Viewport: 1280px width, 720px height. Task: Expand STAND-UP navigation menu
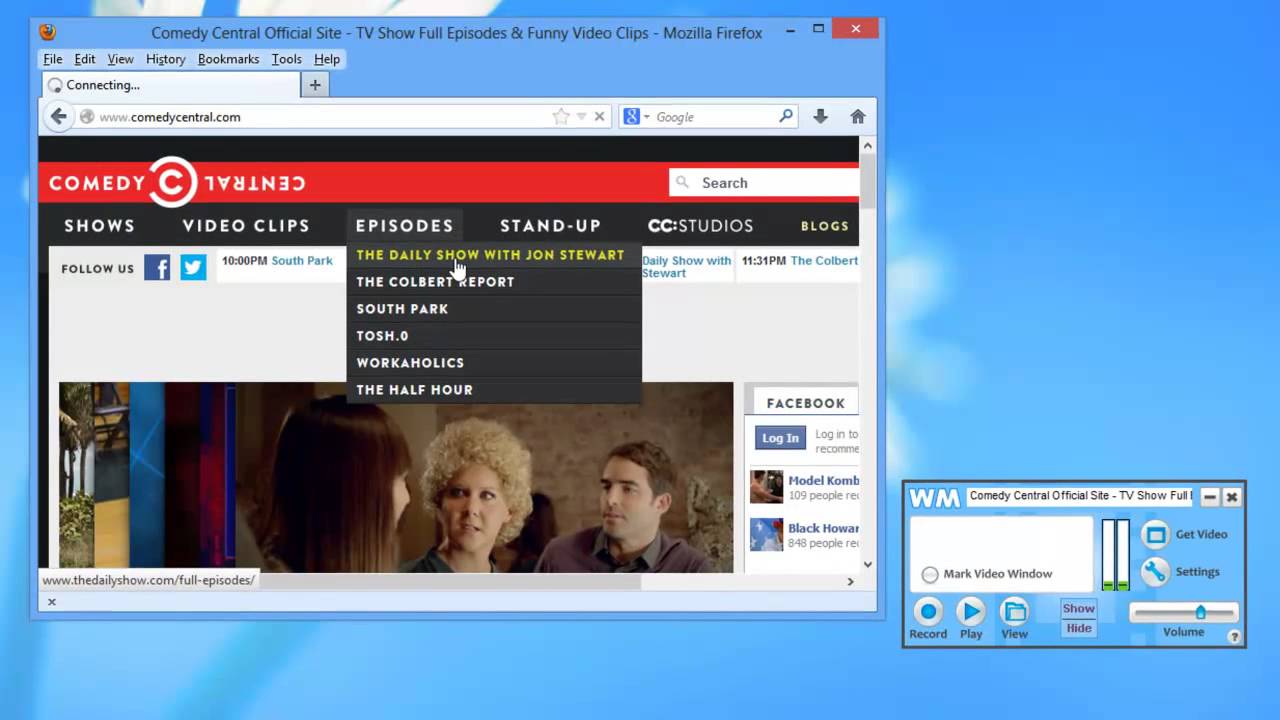[551, 226]
